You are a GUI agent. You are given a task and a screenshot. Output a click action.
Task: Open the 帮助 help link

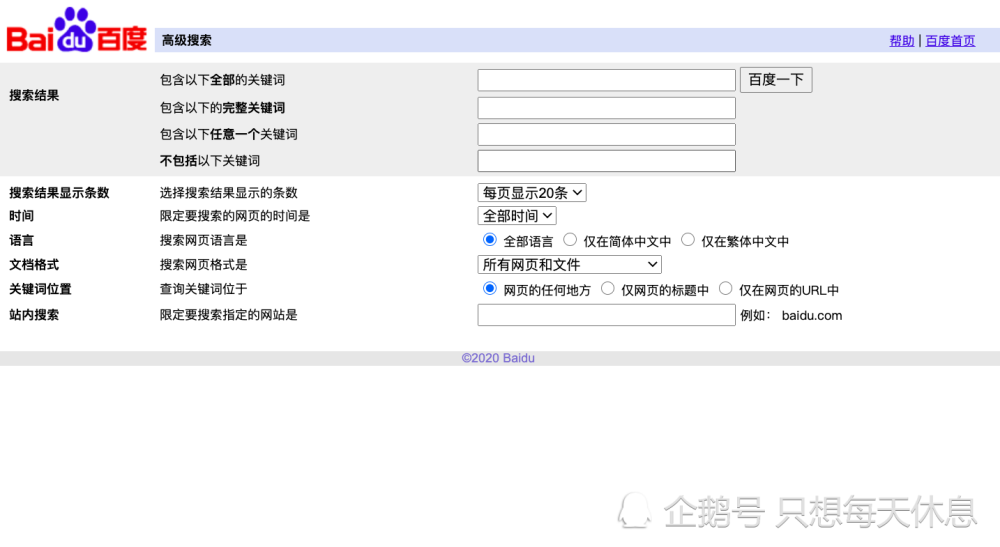[902, 41]
